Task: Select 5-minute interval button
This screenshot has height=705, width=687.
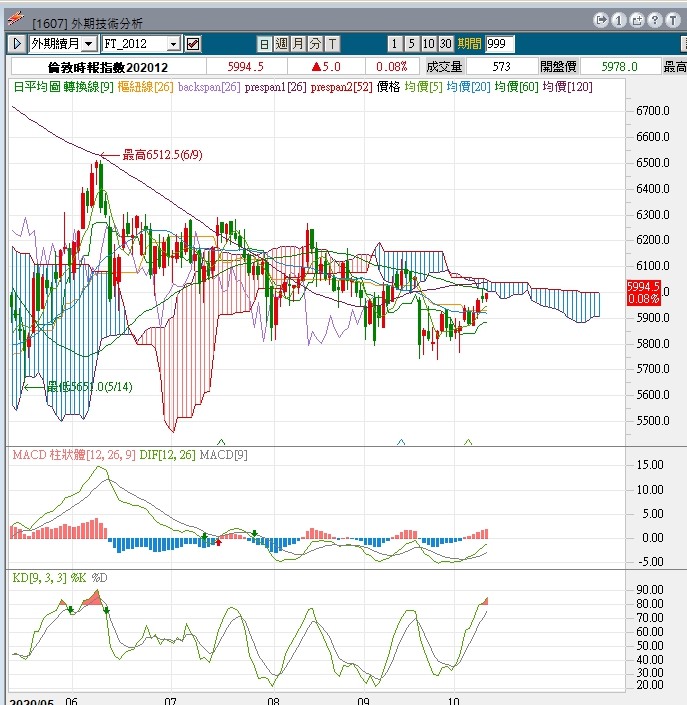Action: click(411, 44)
